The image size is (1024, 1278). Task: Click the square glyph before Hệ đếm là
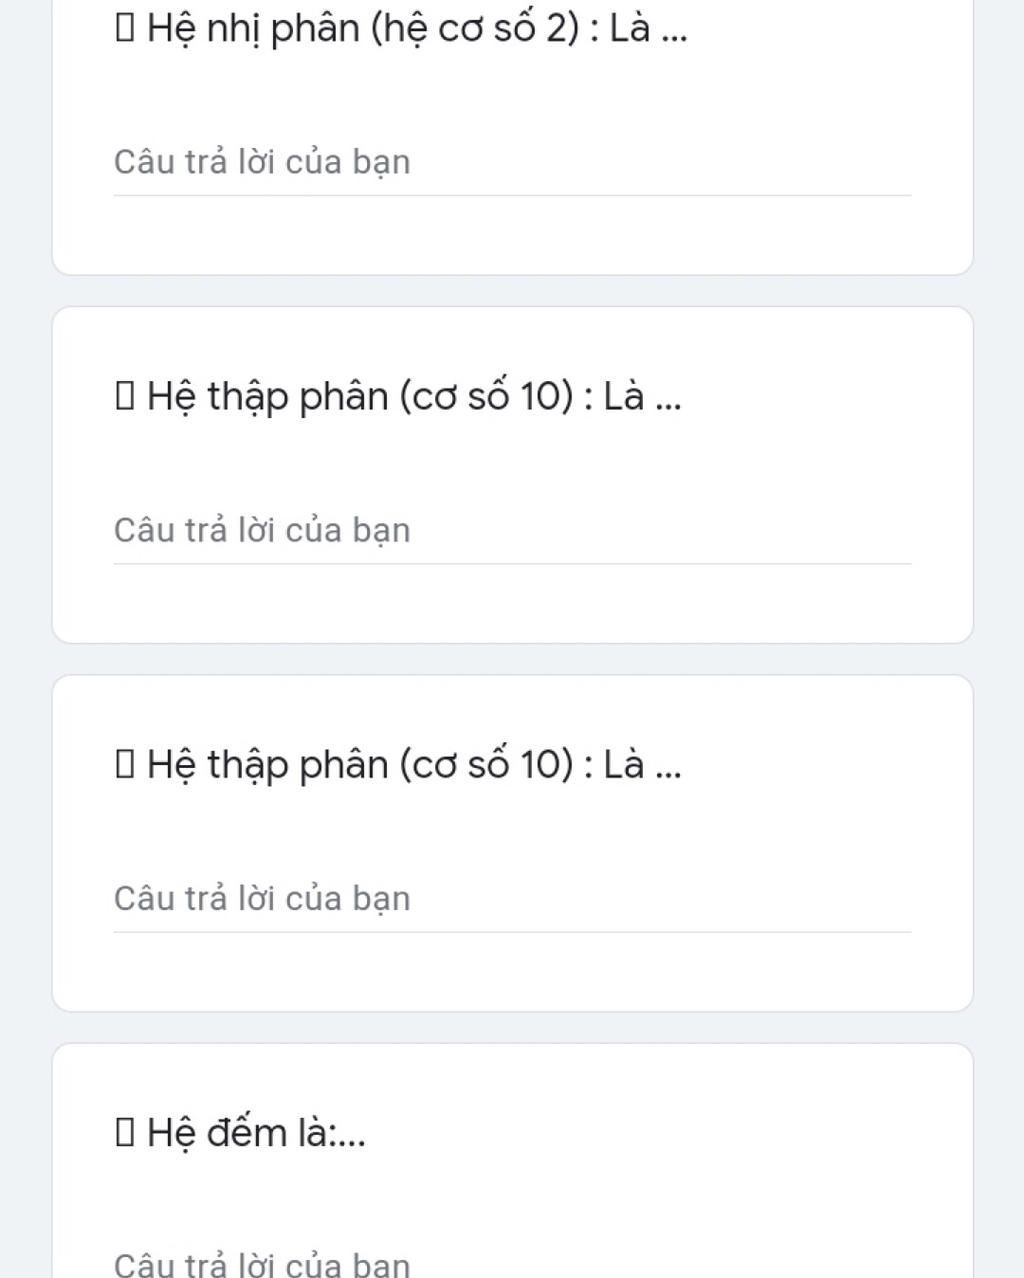(124, 1133)
